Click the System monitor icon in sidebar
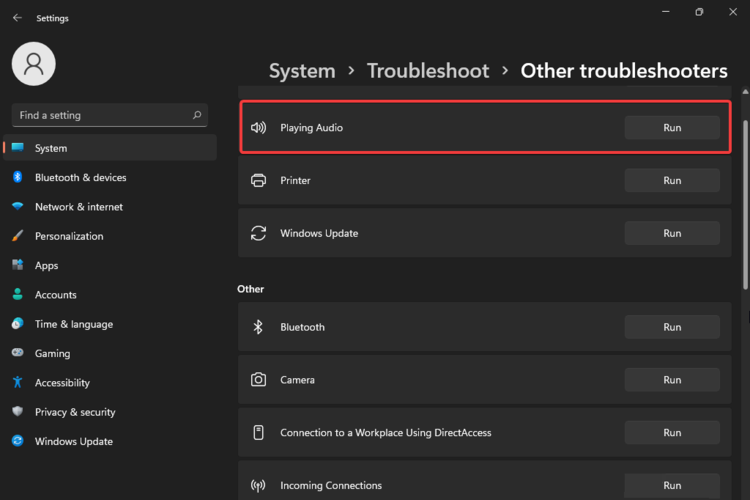Viewport: 750px width, 500px height. coord(18,147)
